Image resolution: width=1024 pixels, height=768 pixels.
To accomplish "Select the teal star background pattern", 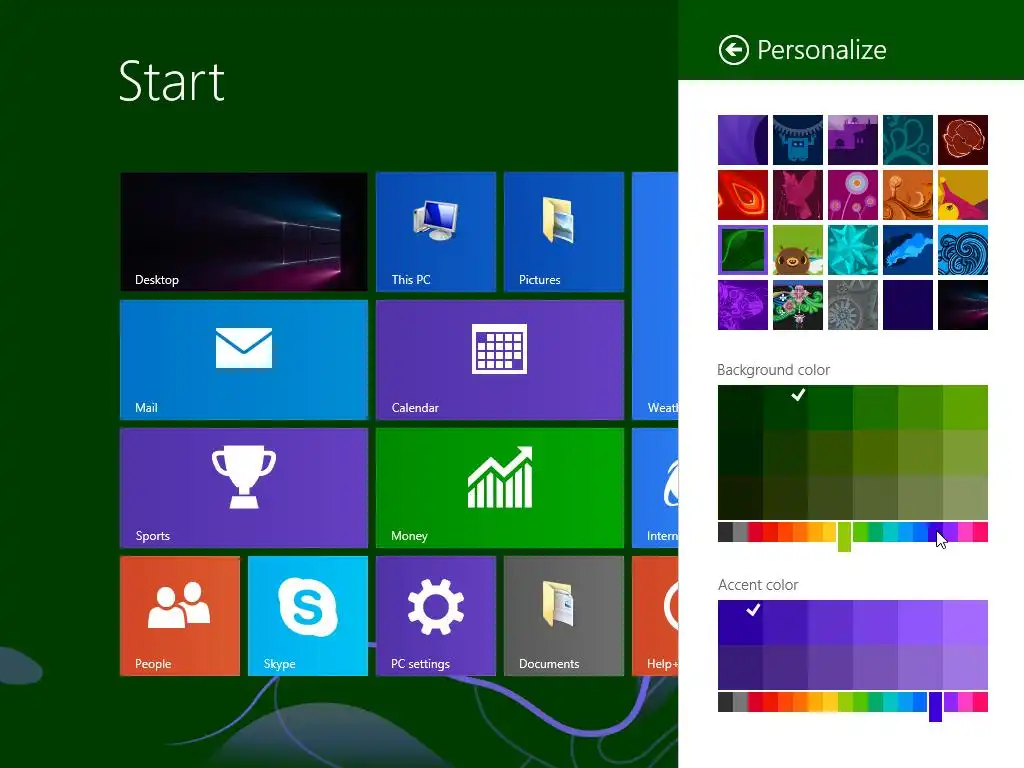I will [x=852, y=250].
